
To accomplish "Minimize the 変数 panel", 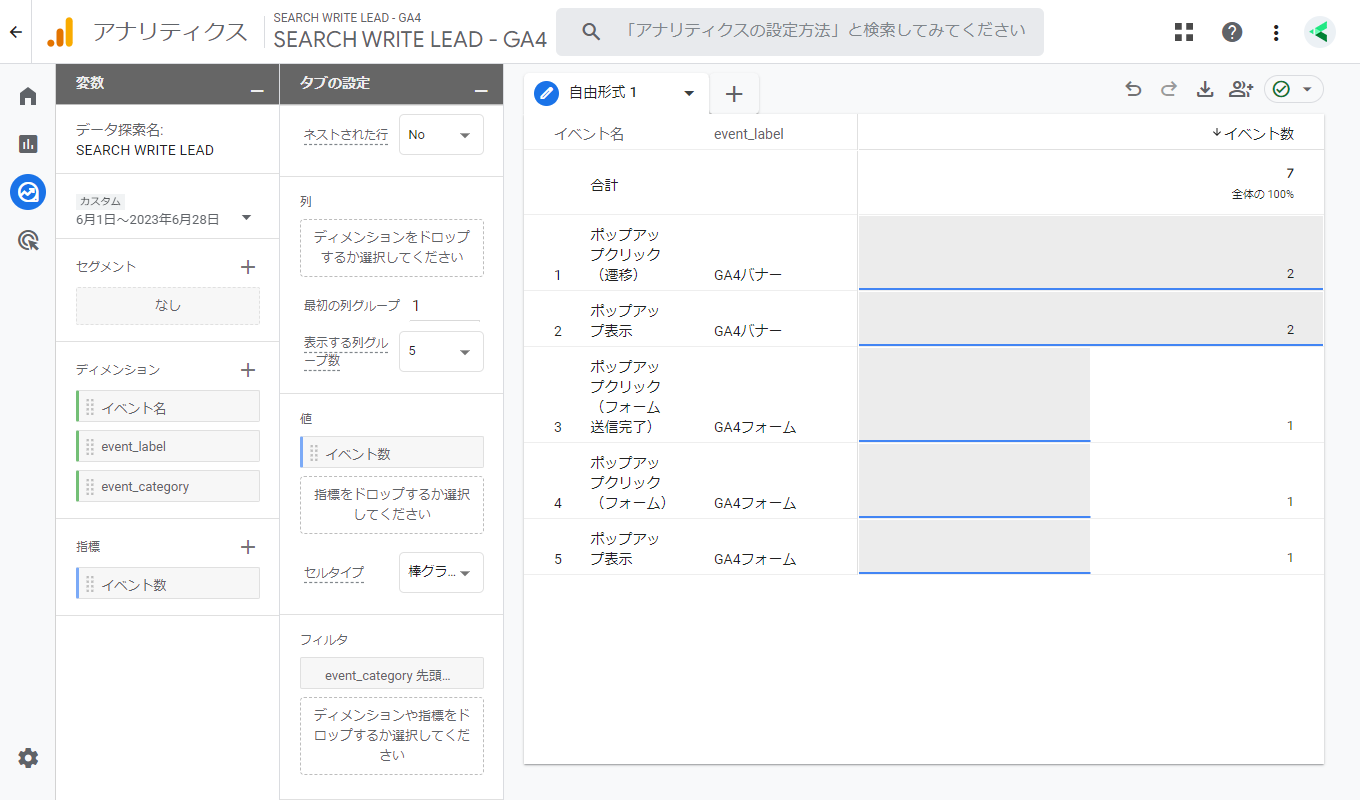I will point(258,90).
